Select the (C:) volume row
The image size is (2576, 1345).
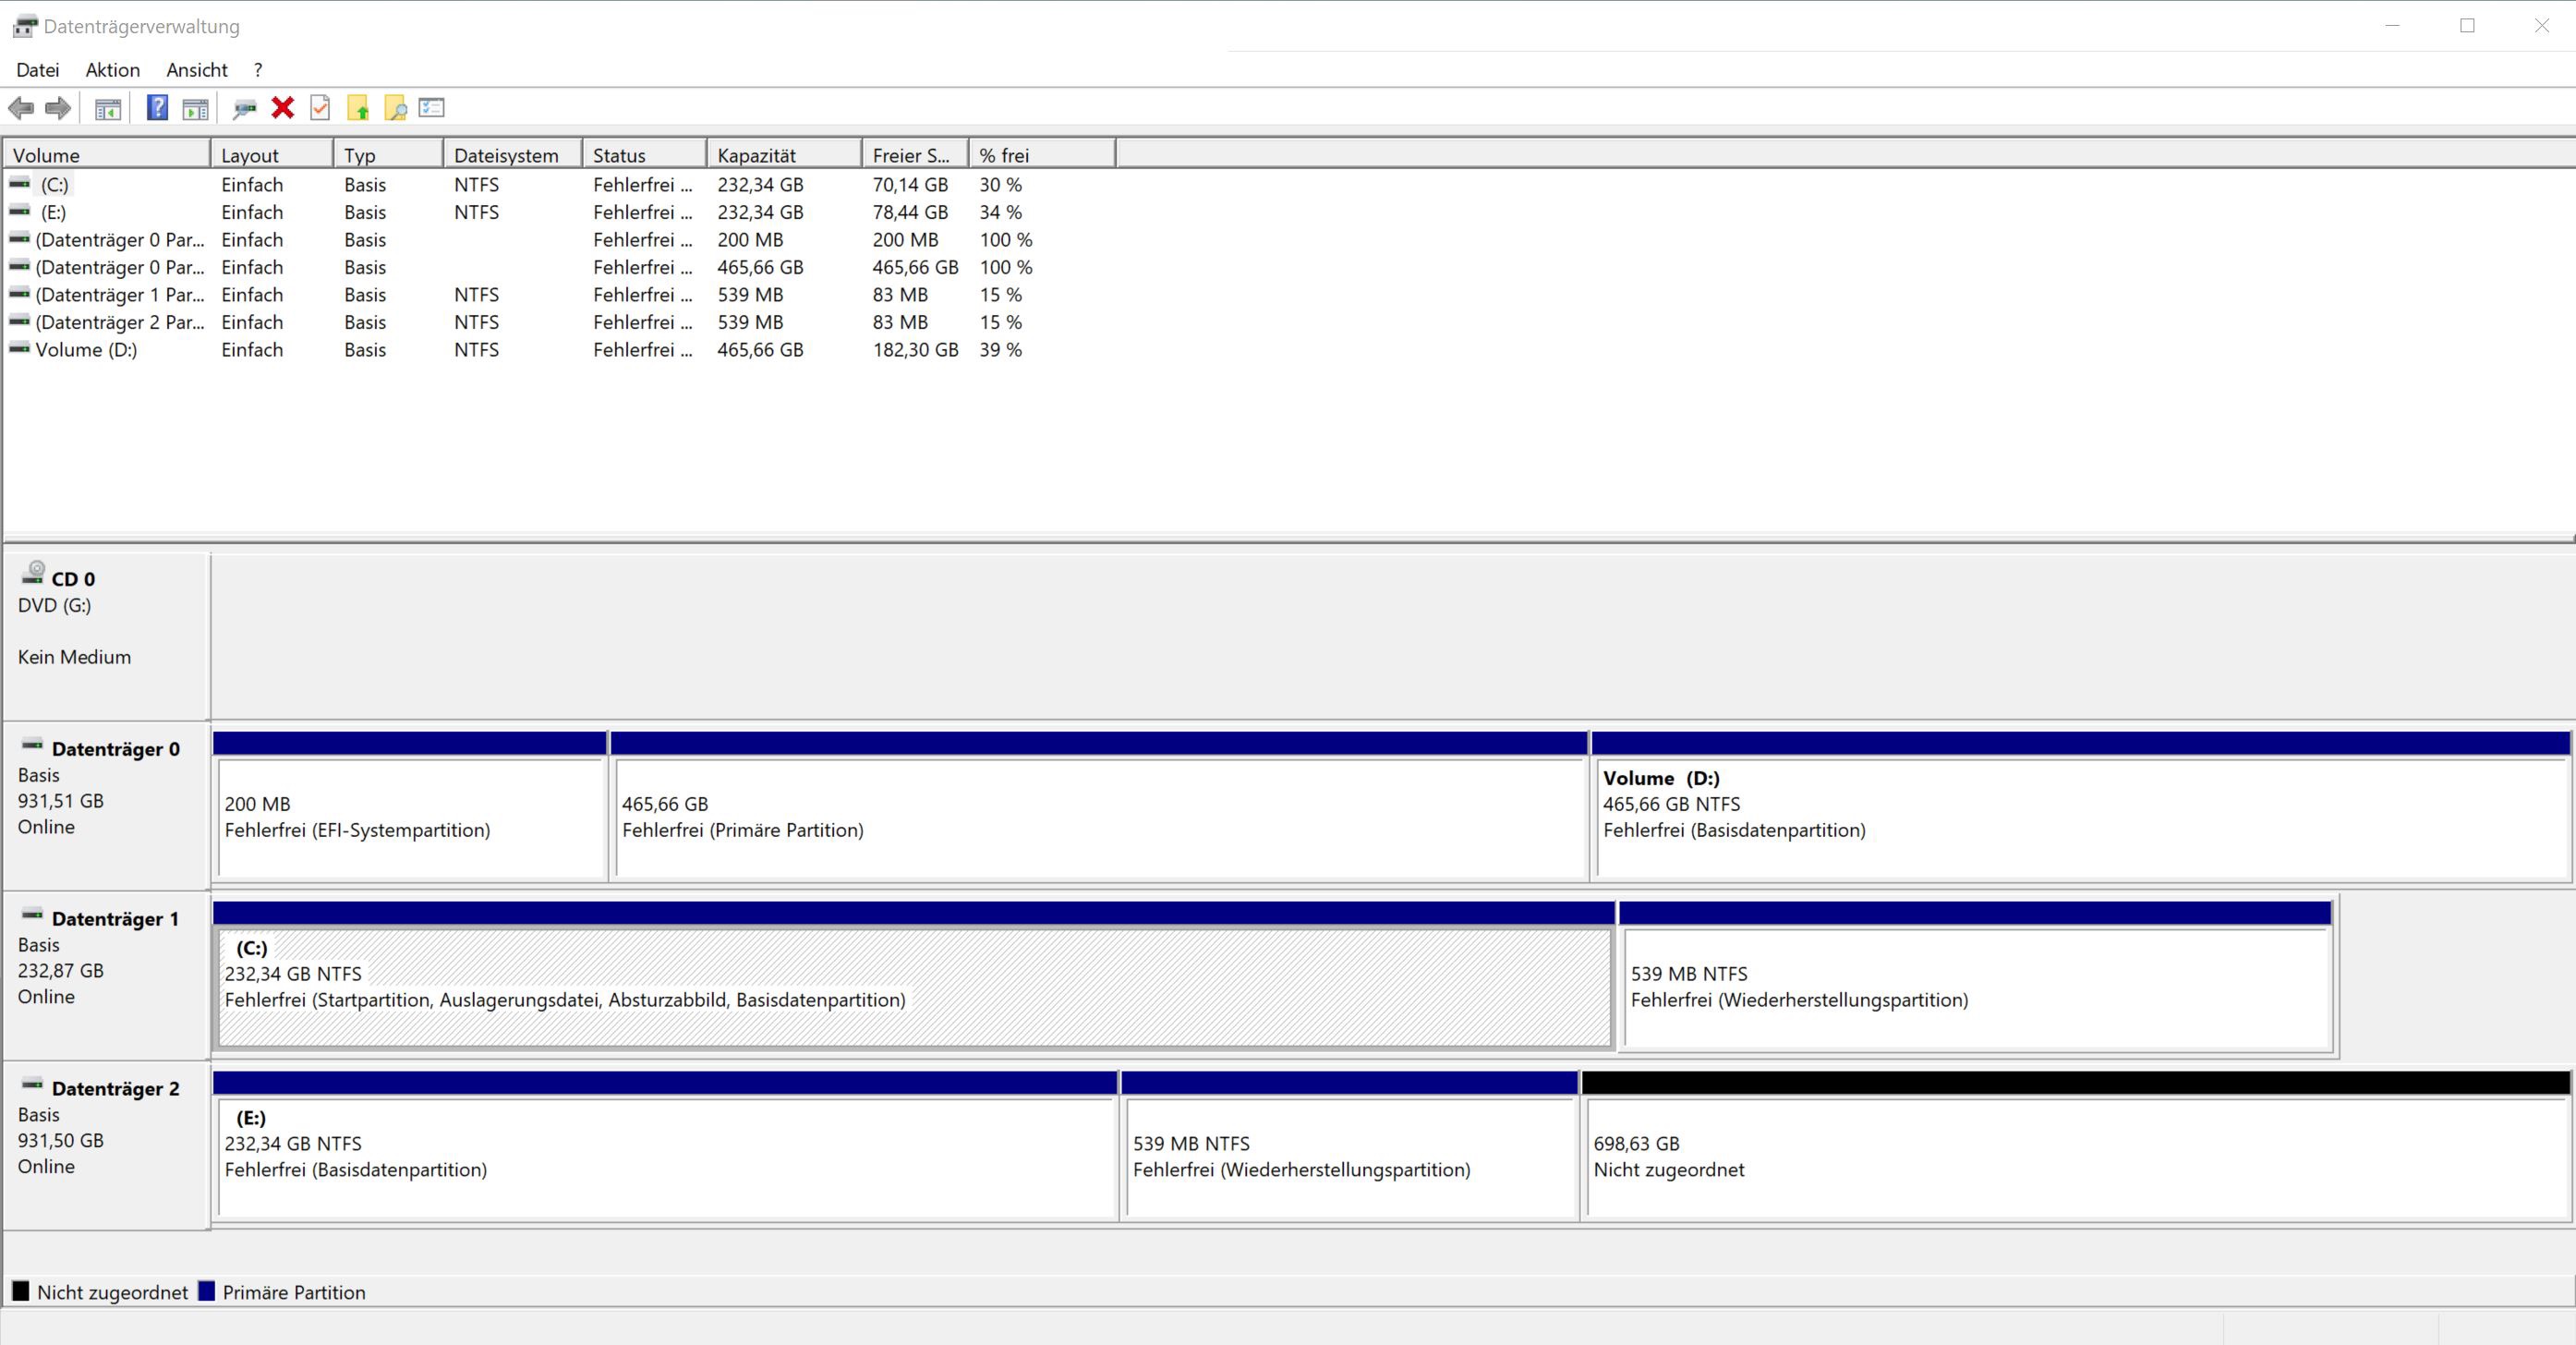coord(560,184)
